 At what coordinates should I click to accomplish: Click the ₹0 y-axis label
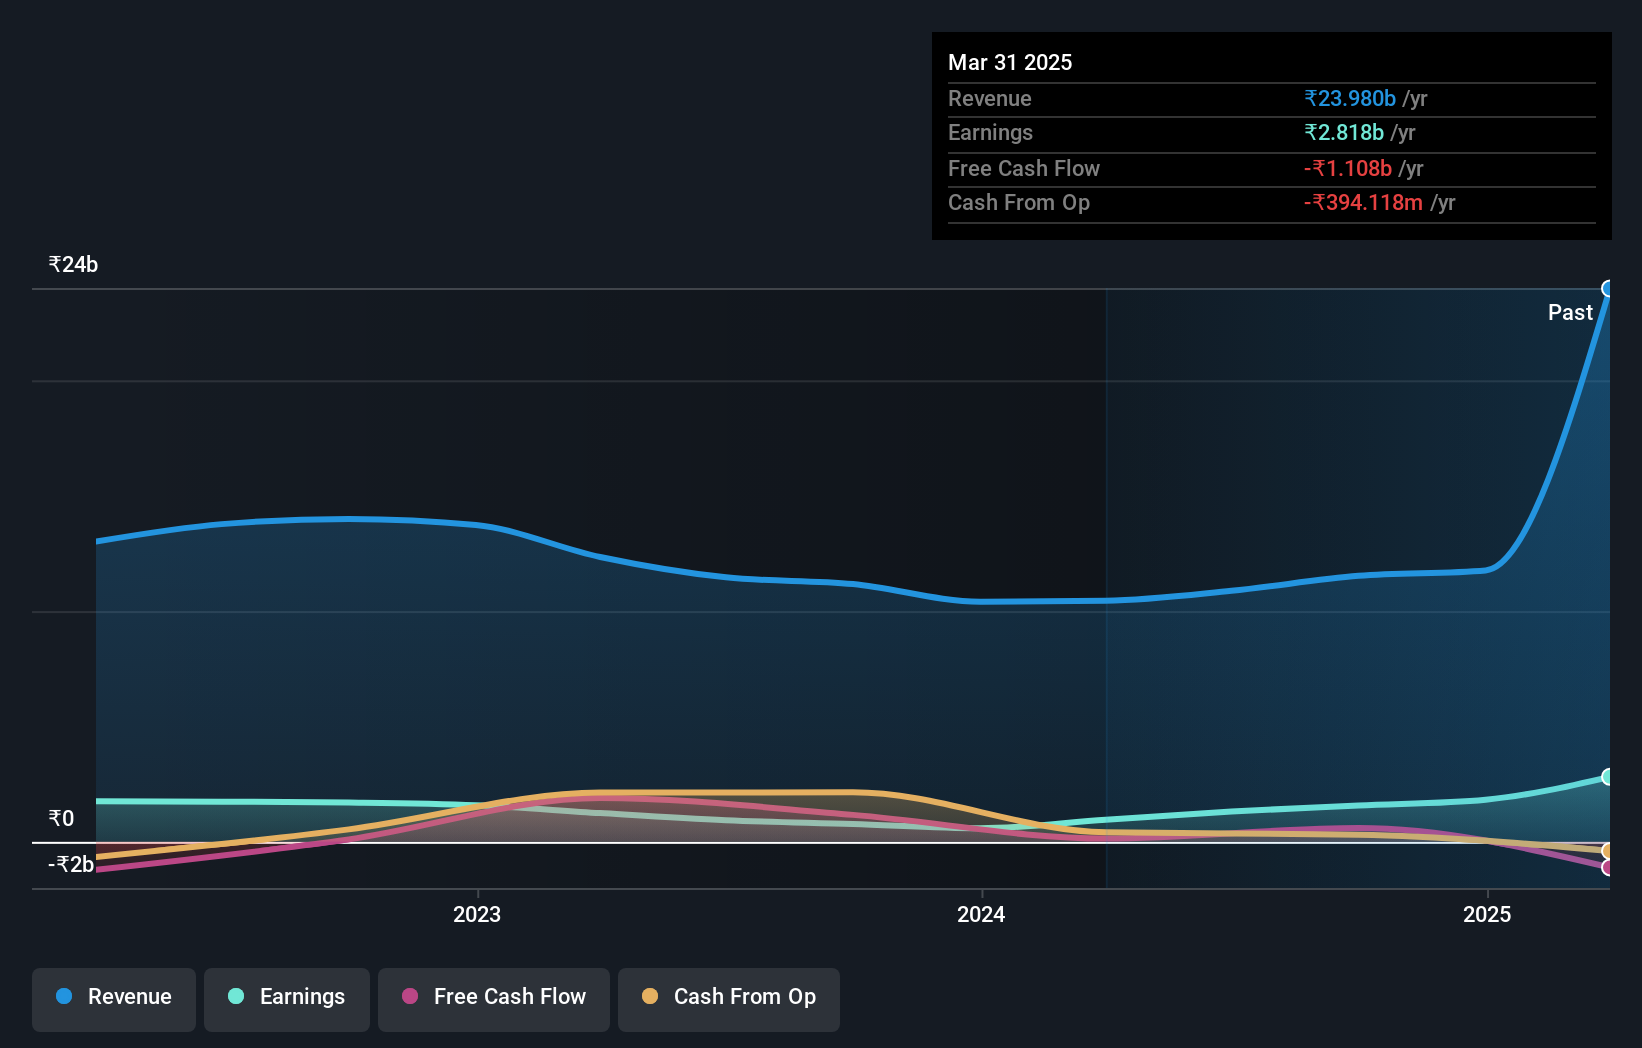click(61, 818)
